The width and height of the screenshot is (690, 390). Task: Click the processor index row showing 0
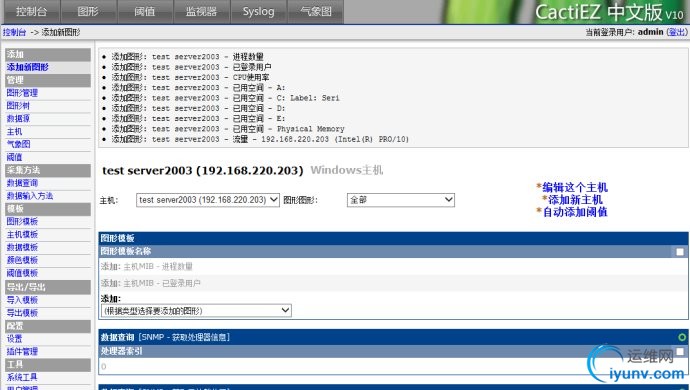[x=393, y=366]
